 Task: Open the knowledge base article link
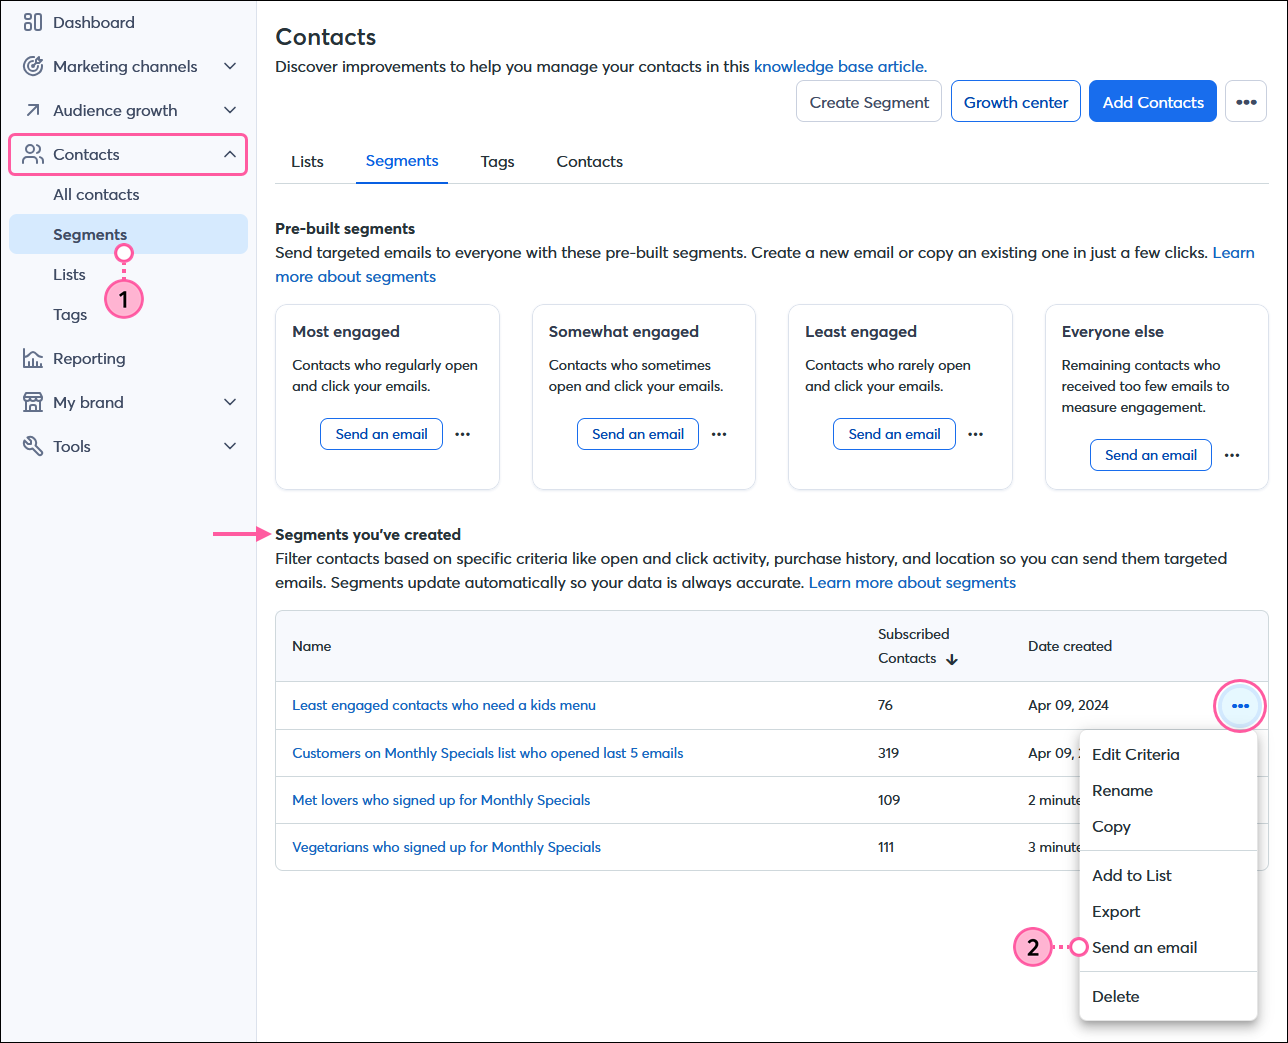click(x=840, y=67)
